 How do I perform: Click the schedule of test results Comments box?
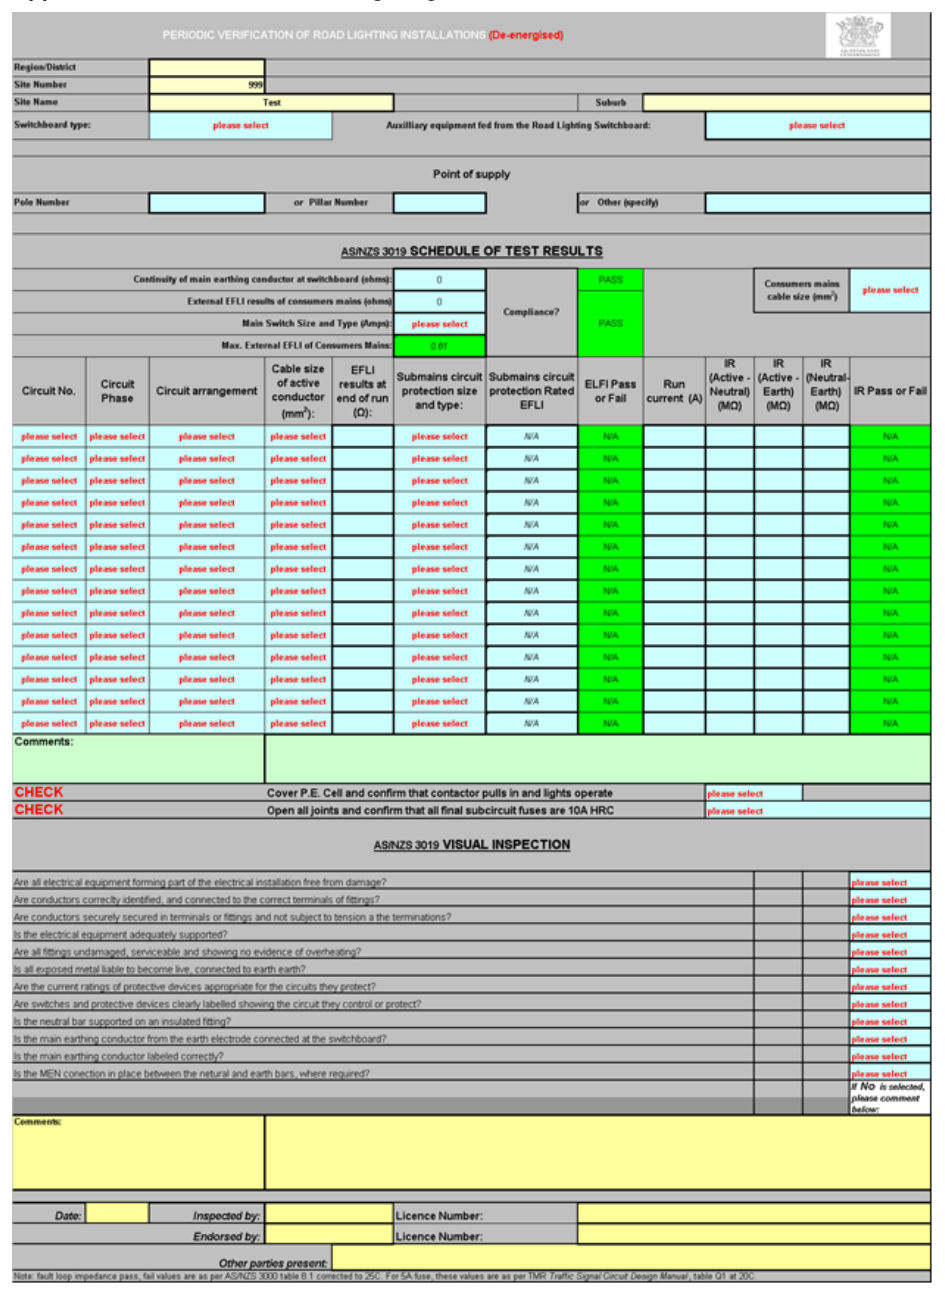point(597,759)
